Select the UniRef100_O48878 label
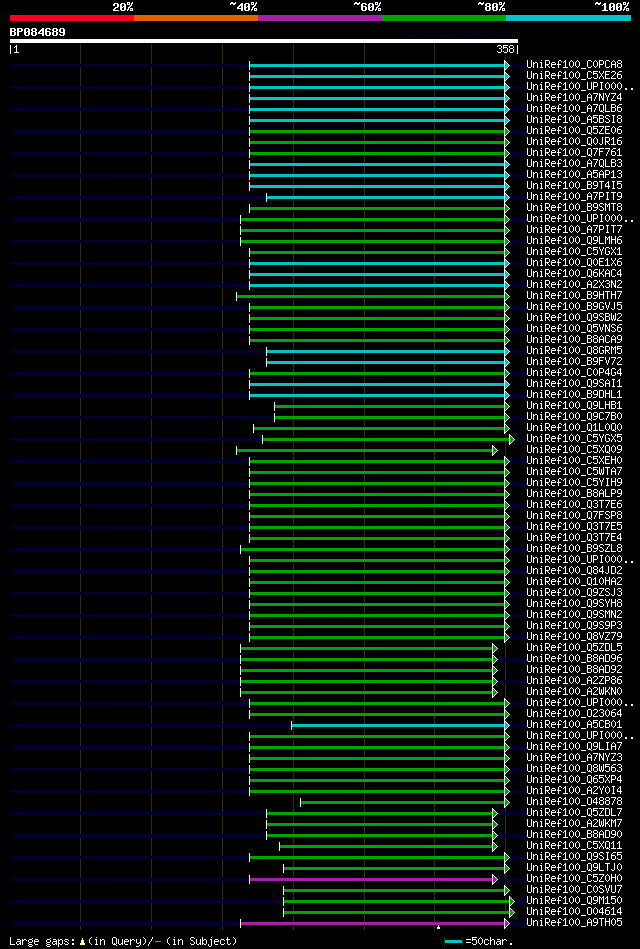This screenshot has height=949, width=640. point(574,803)
